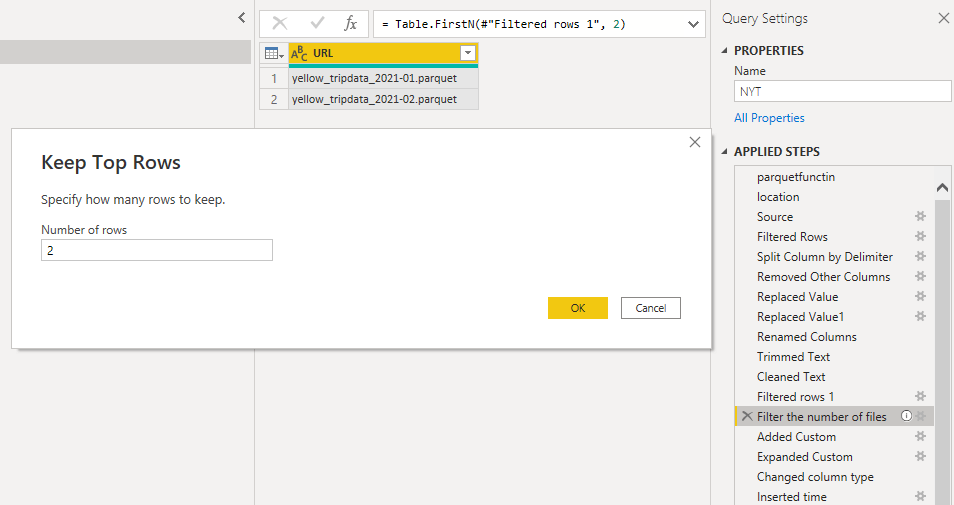The width and height of the screenshot is (954, 505).
Task: Collapse the APPLIED STEPS section
Action: coord(725,152)
